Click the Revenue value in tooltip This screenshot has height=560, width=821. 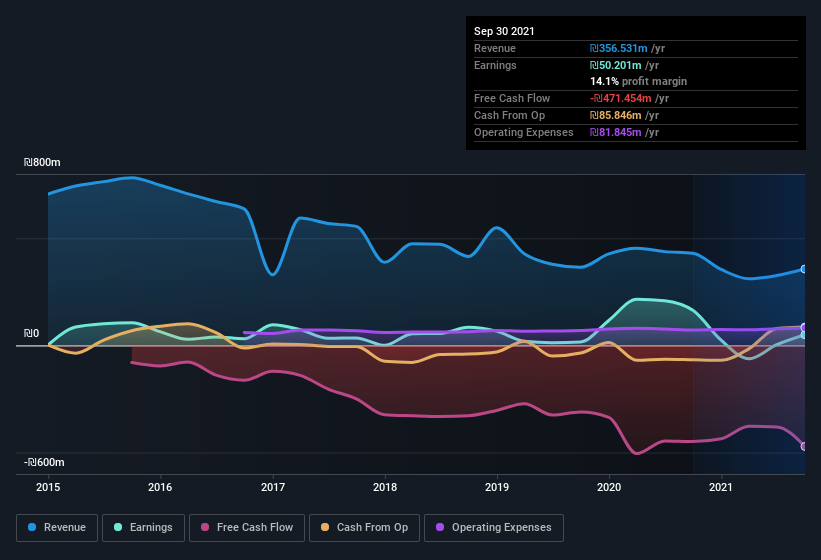pos(629,48)
